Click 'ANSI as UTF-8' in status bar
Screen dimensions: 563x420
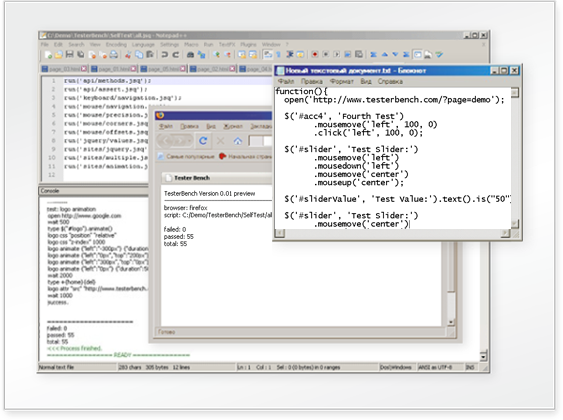coord(435,367)
